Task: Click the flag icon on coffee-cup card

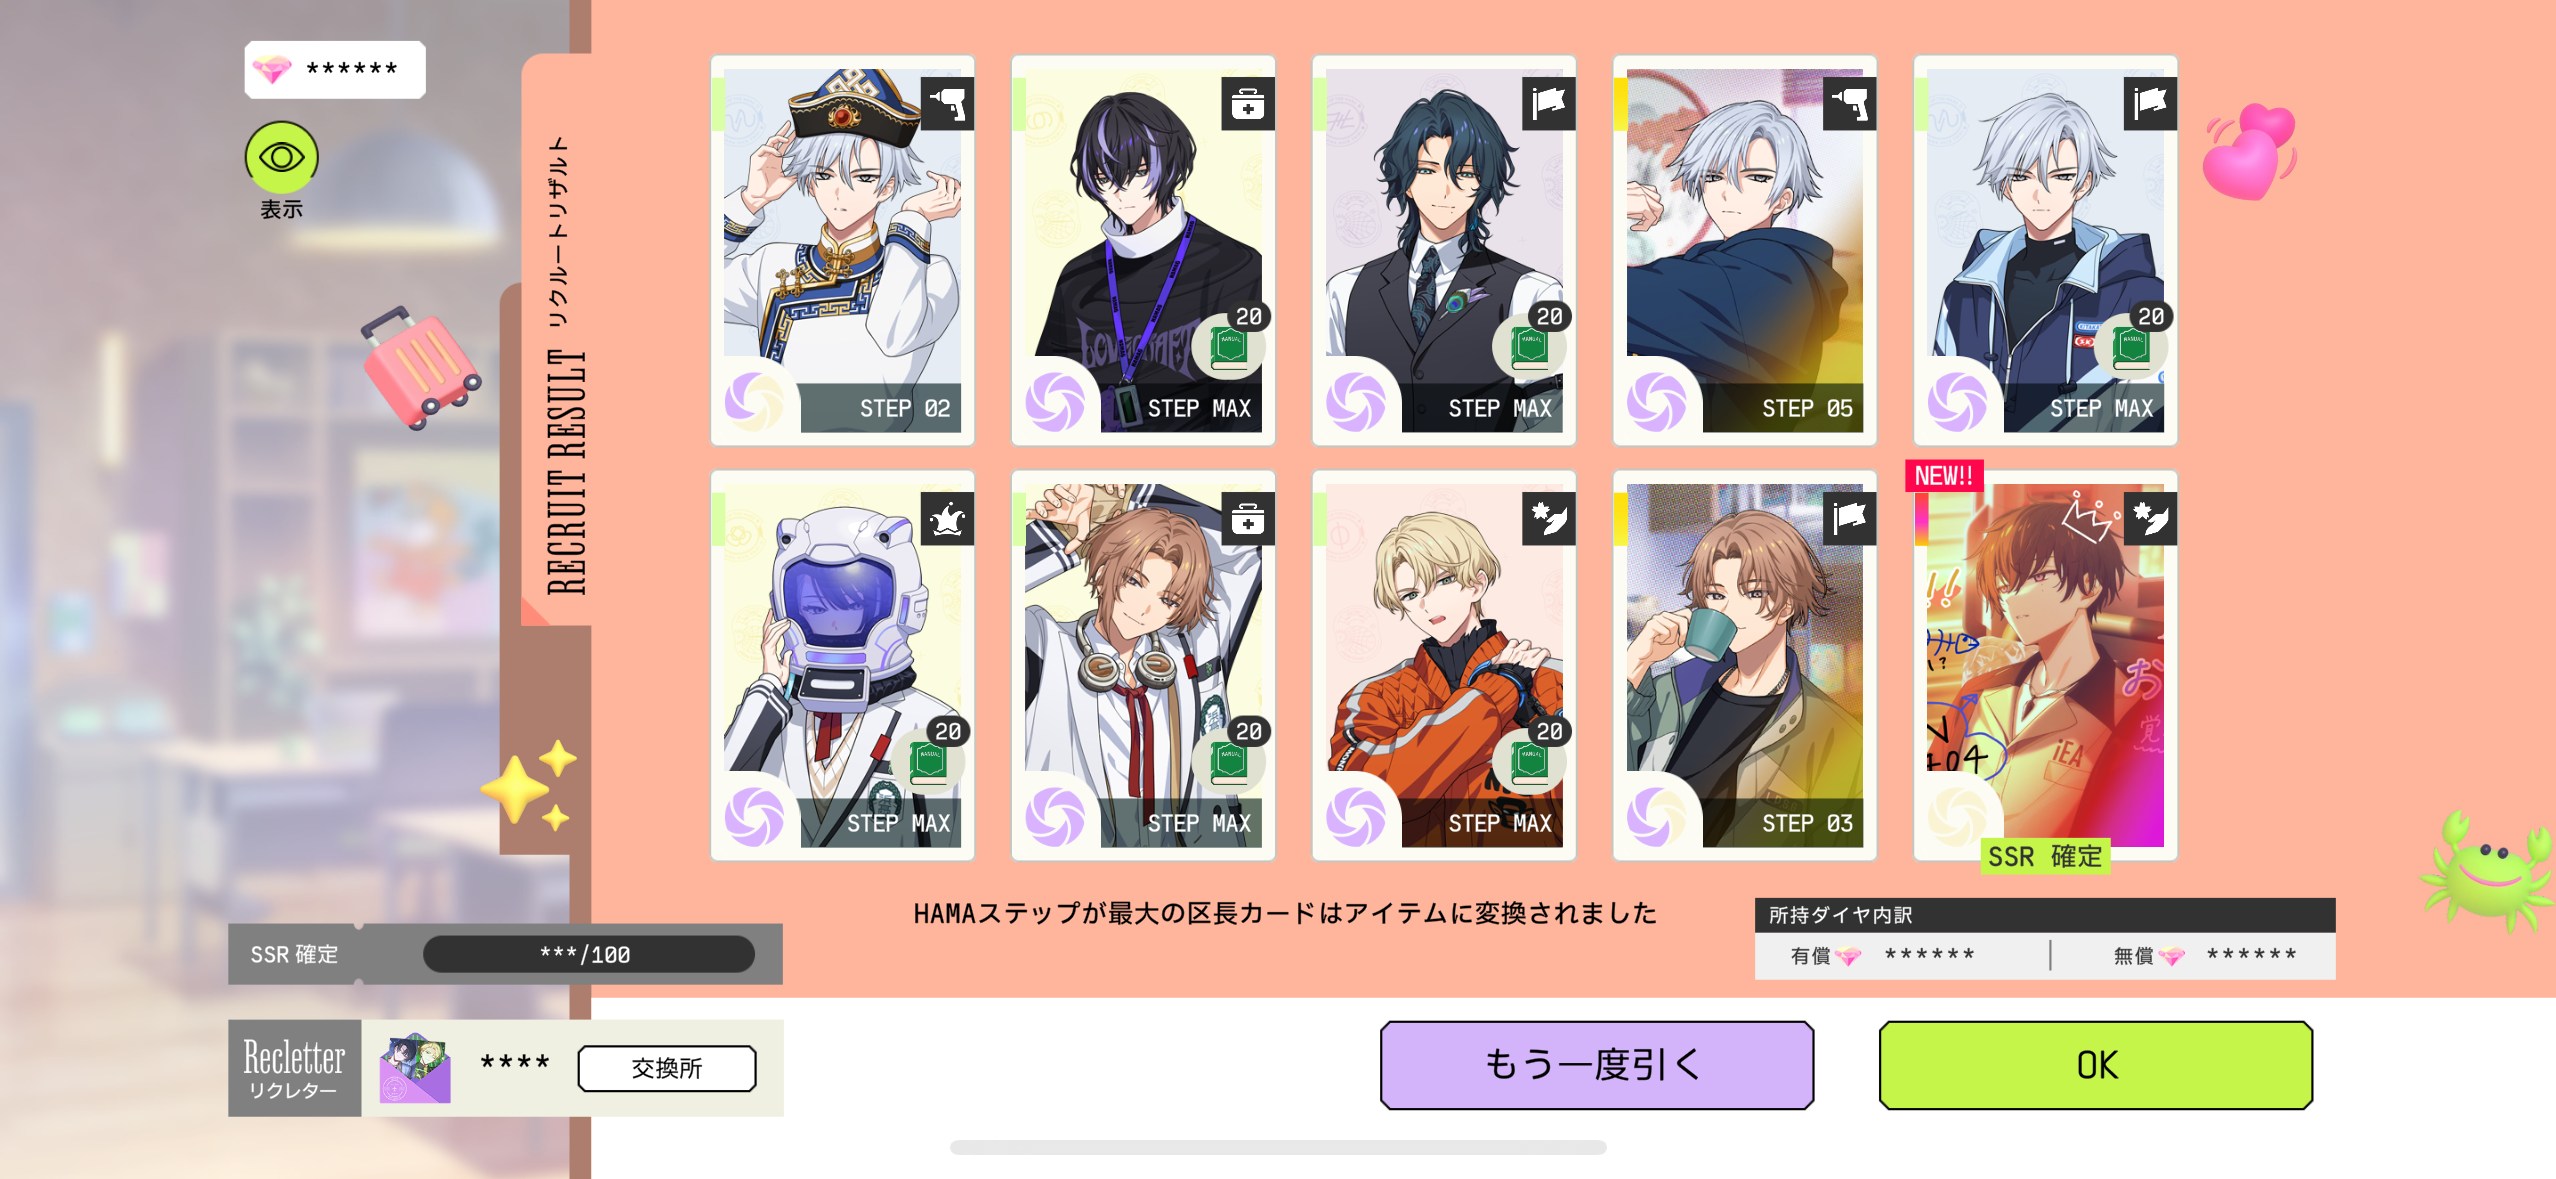Action: pos(1849,519)
